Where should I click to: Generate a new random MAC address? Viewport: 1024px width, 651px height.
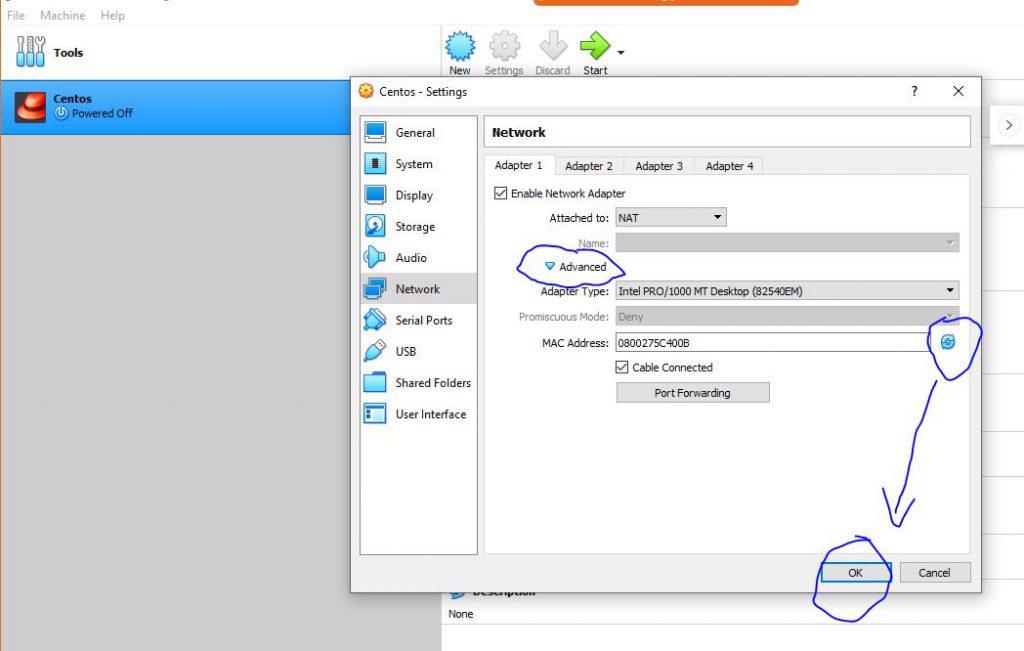pos(948,342)
